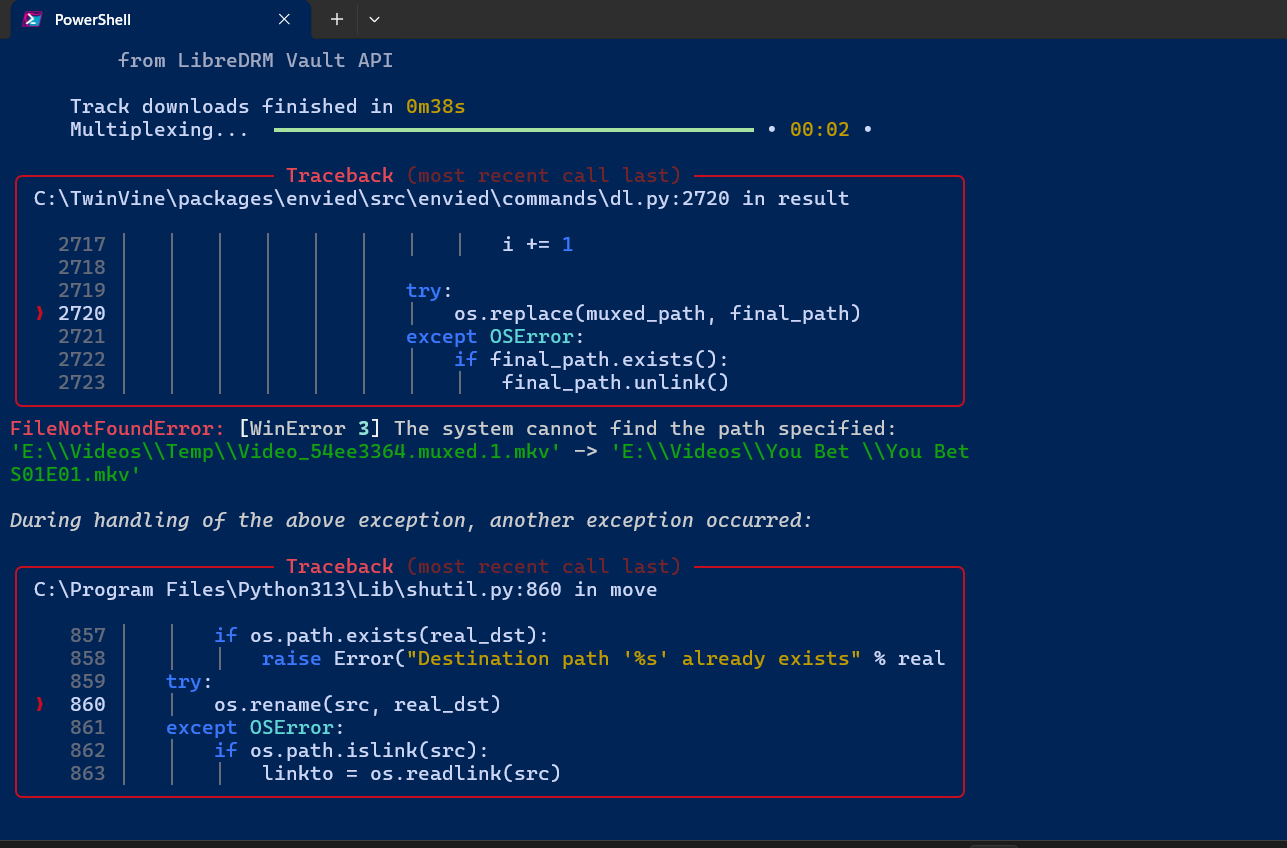Click the 'if os.path.exists(real_dst):' line

click(382, 635)
